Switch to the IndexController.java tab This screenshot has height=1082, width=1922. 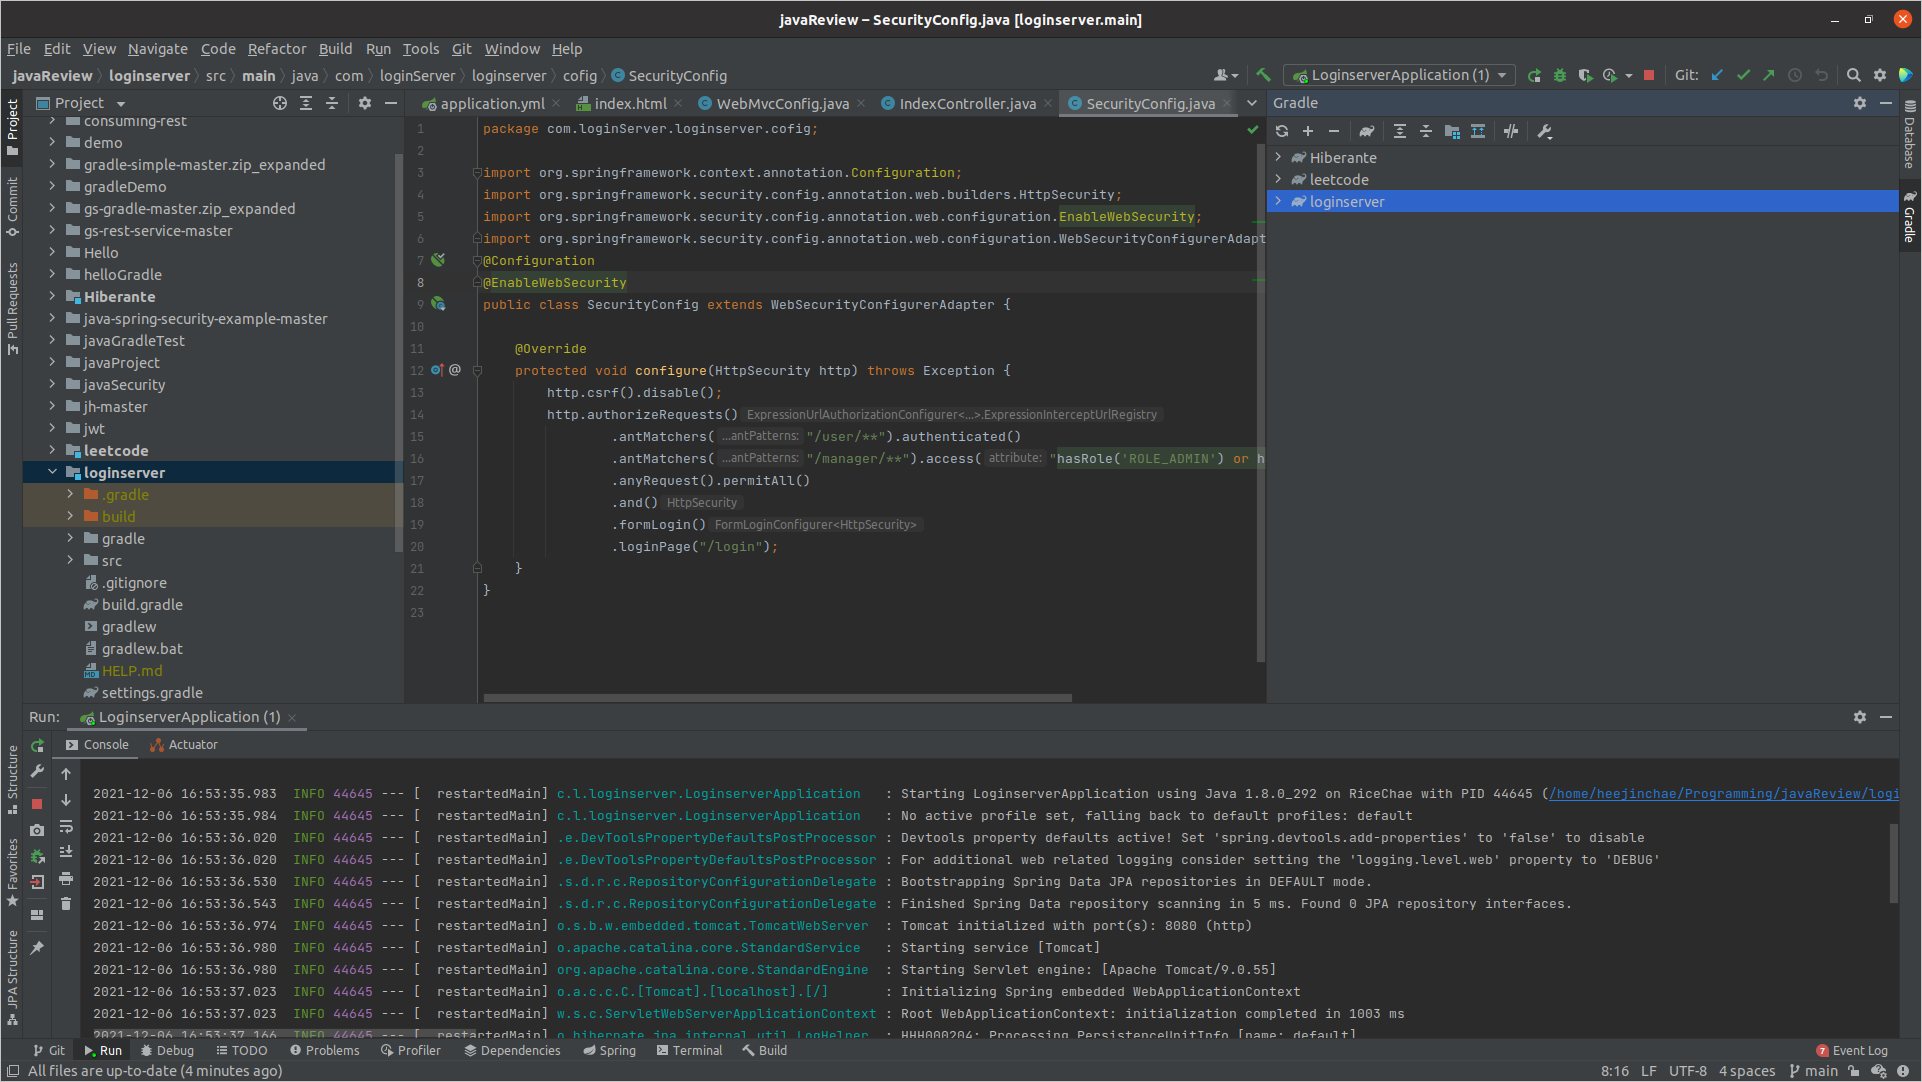click(x=967, y=103)
